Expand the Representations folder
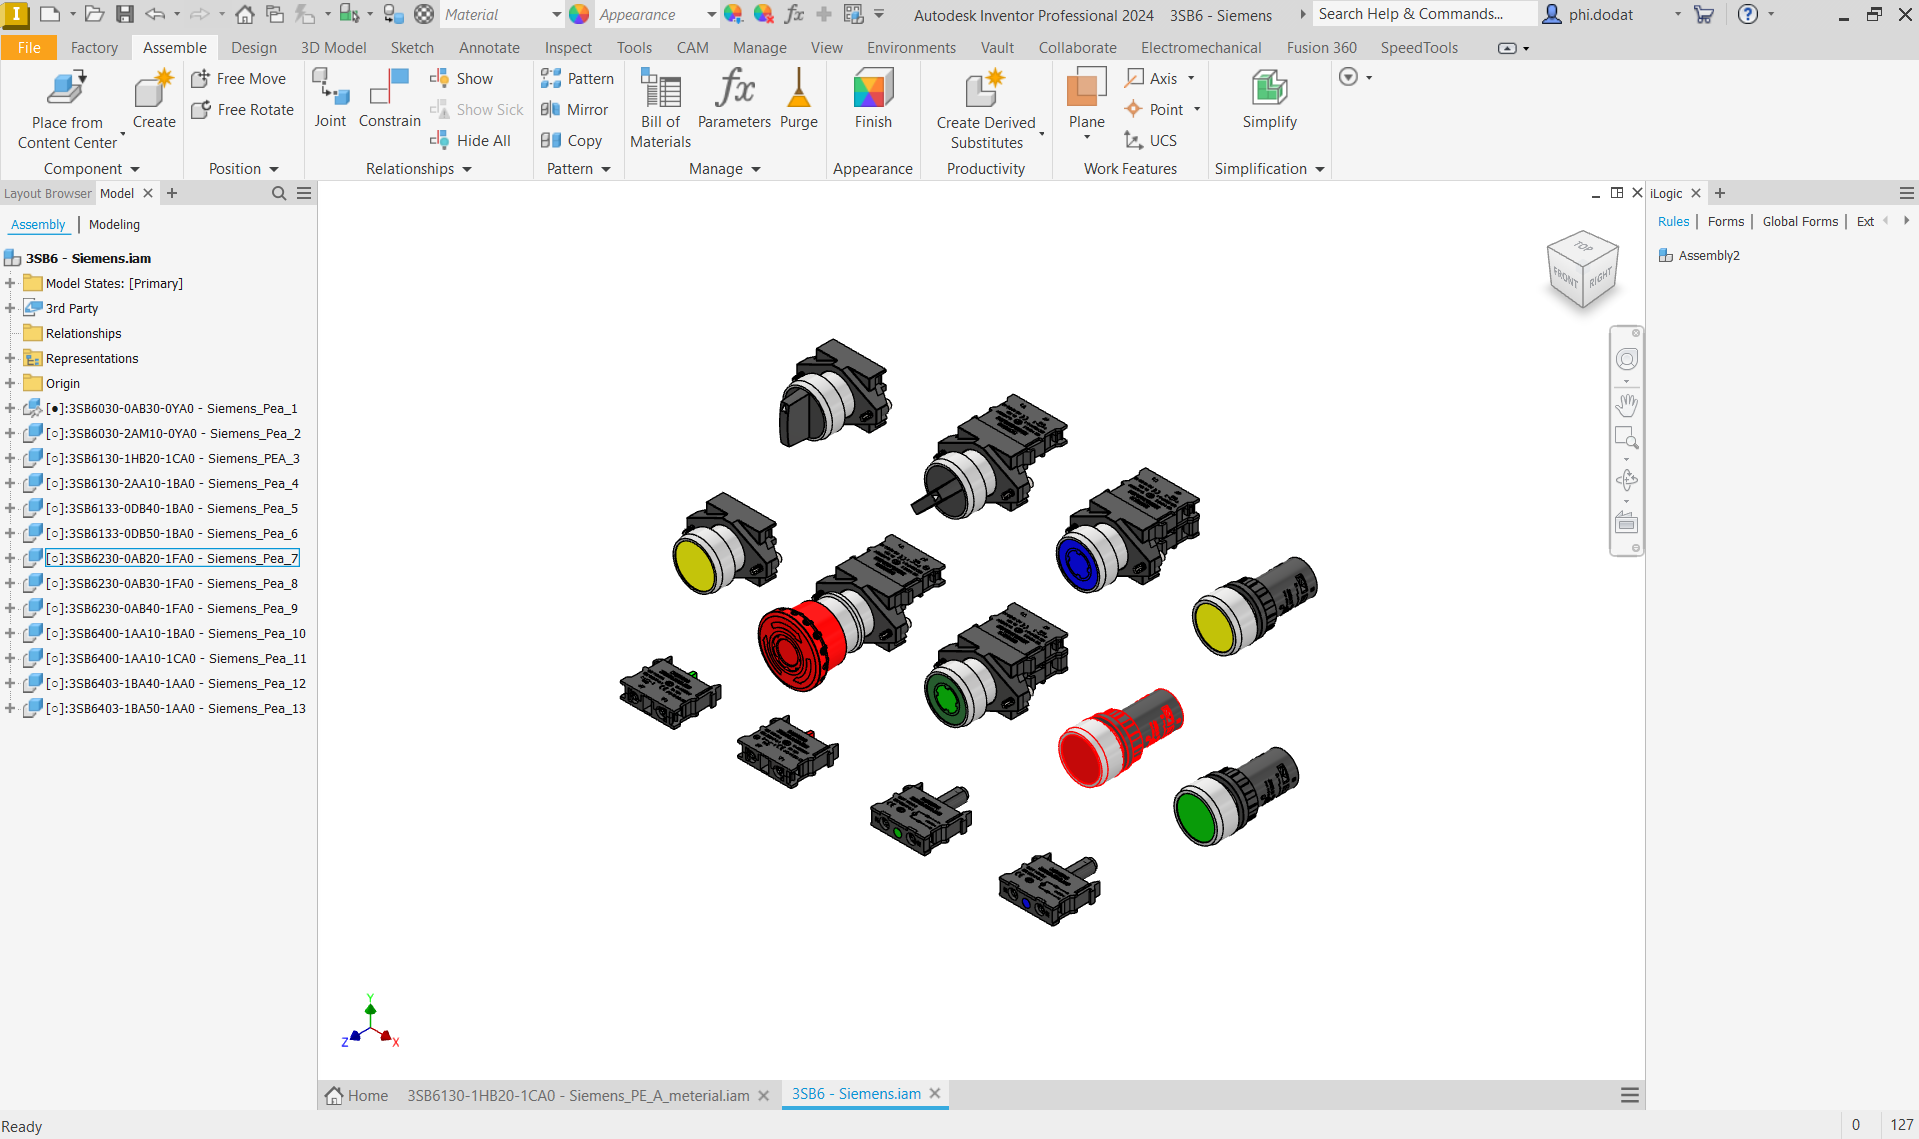This screenshot has height=1139, width=1919. (x=10, y=359)
